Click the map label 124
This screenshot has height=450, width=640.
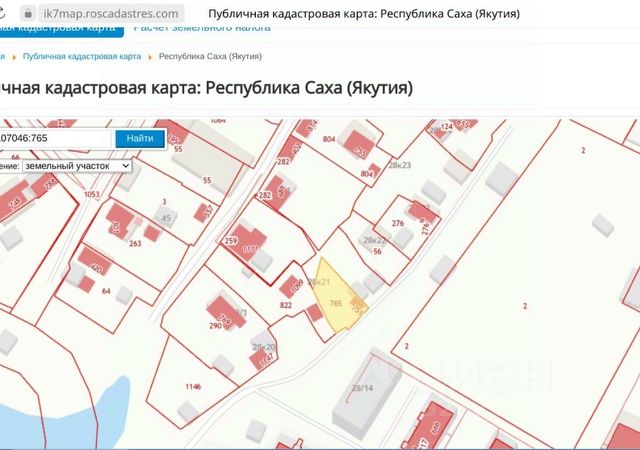447,127
